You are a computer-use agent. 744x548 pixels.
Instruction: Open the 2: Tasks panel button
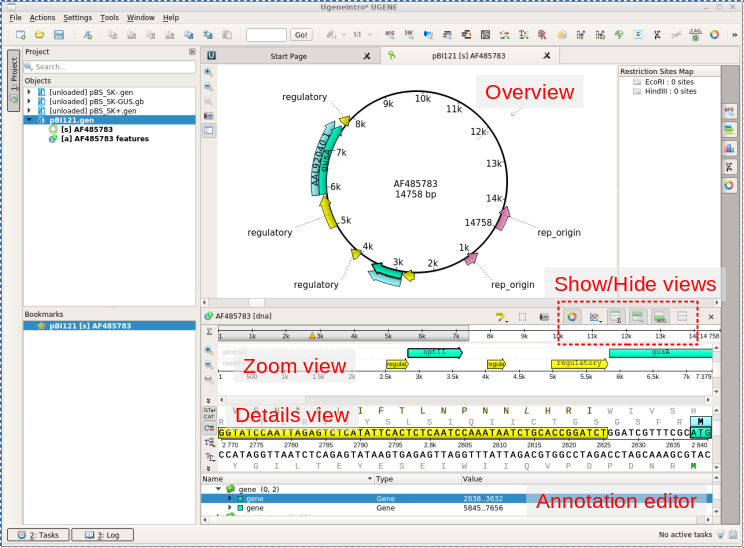click(x=38, y=535)
